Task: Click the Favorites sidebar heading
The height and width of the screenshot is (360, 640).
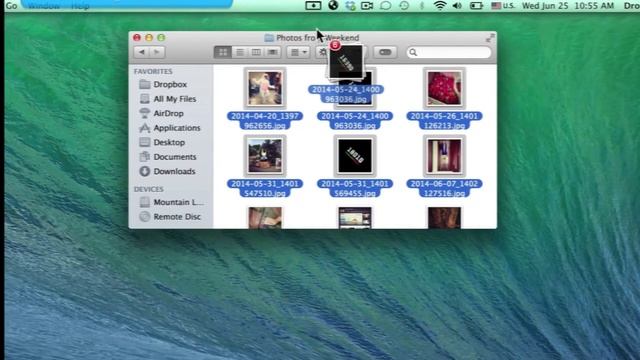Action: [153, 71]
